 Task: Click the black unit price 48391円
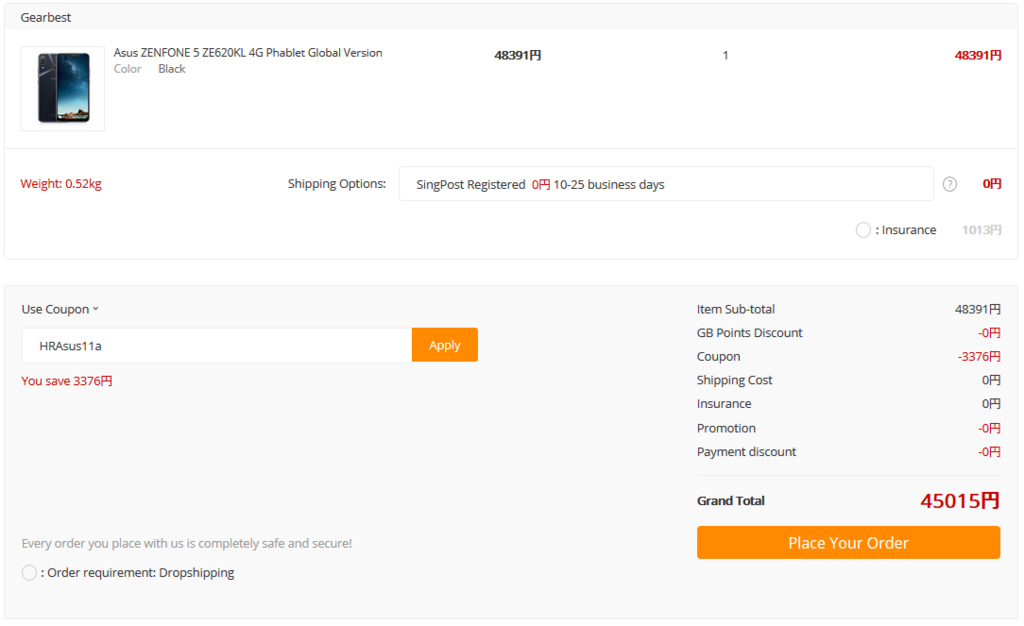click(x=517, y=55)
